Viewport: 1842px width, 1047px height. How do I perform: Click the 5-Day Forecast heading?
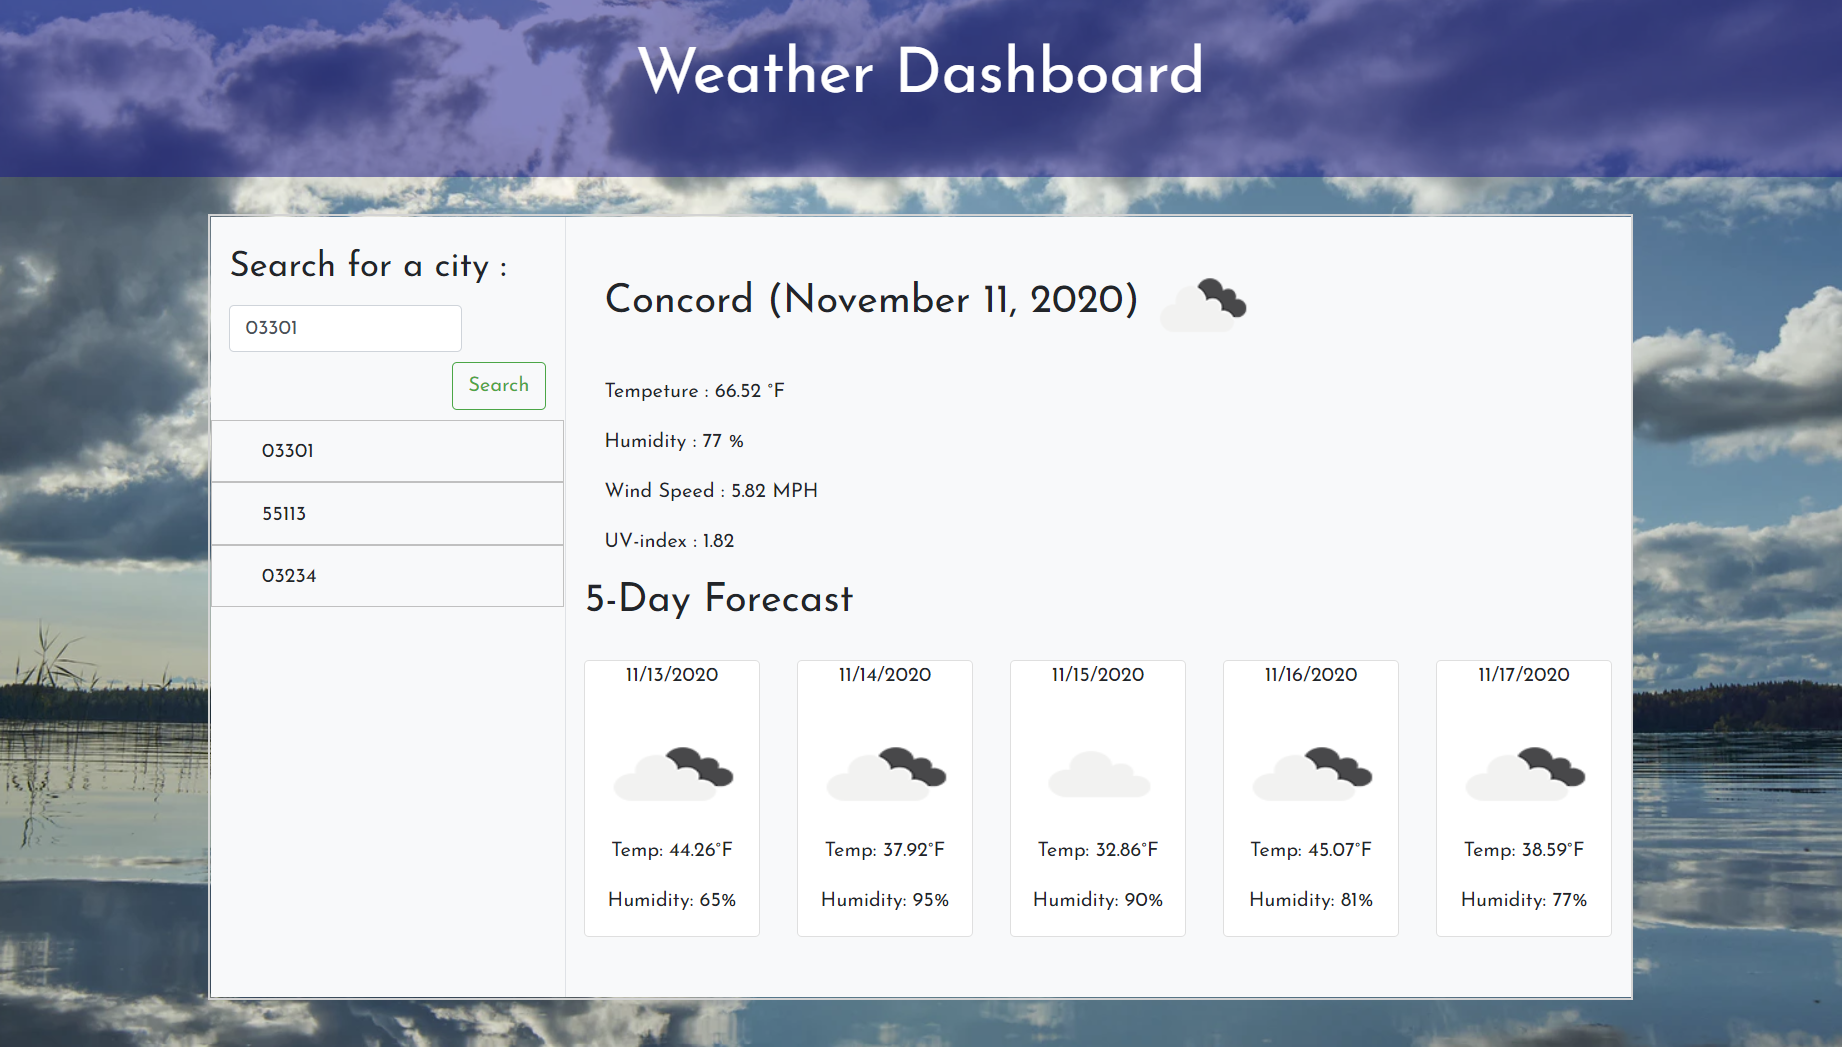tap(719, 599)
